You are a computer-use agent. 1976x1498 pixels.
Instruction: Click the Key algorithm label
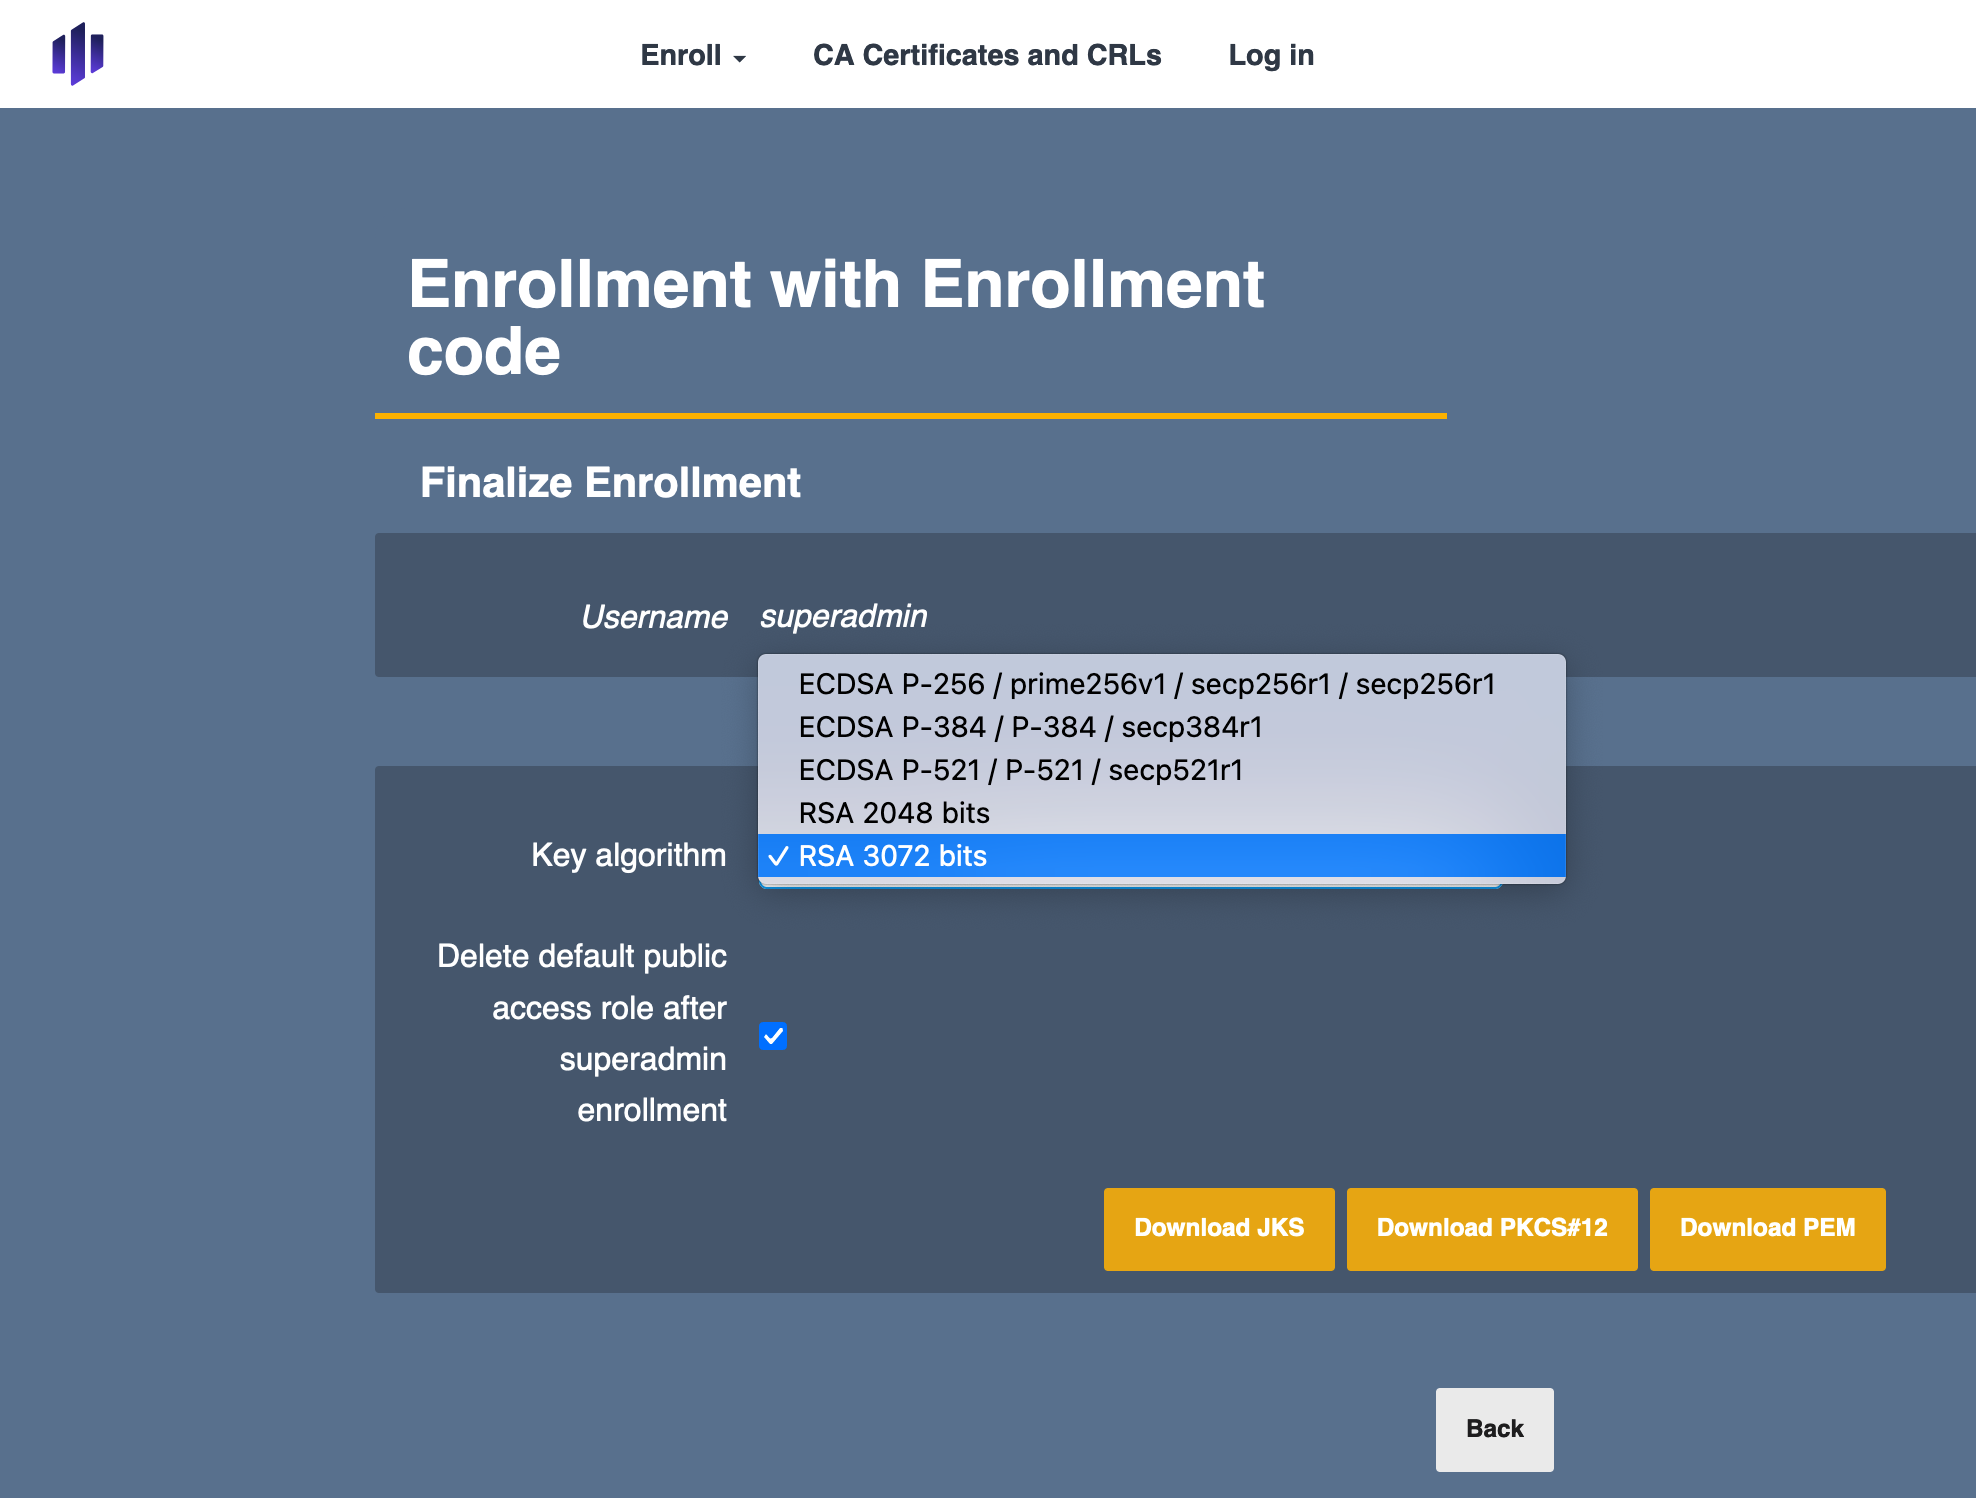pyautogui.click(x=628, y=855)
